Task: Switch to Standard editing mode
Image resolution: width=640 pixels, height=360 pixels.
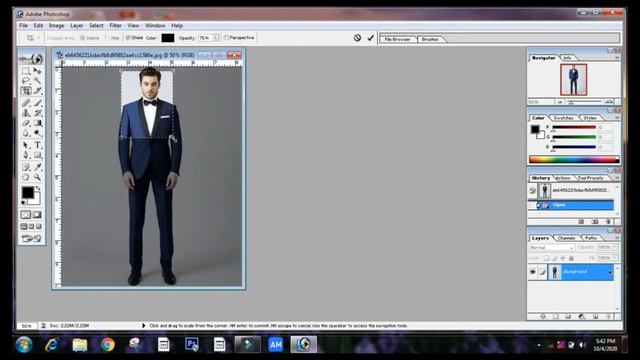Action: click(x=26, y=215)
